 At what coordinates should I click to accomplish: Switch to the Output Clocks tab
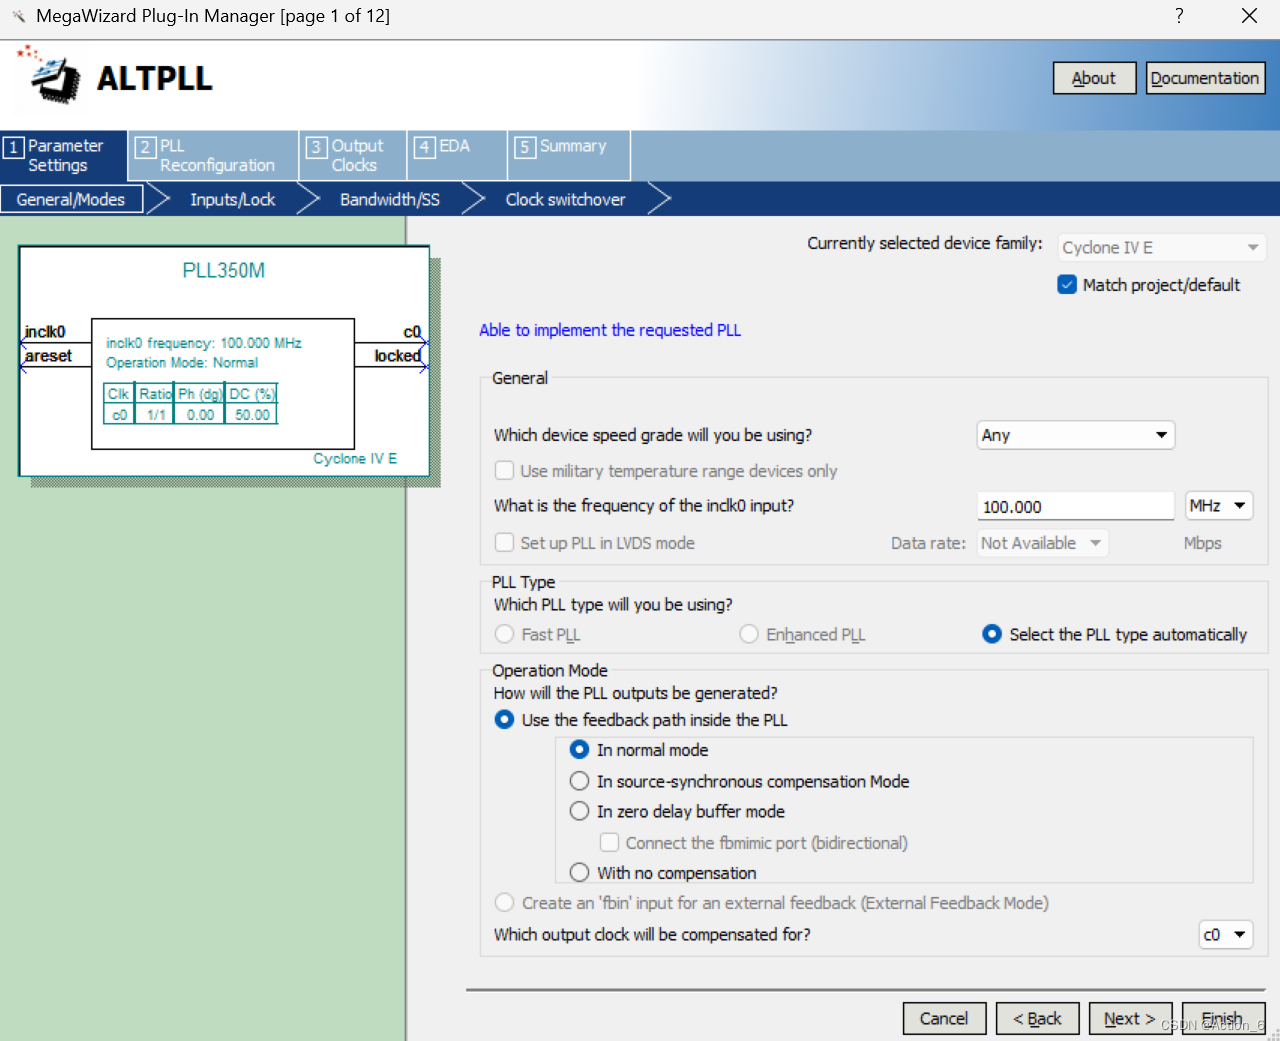click(x=353, y=156)
